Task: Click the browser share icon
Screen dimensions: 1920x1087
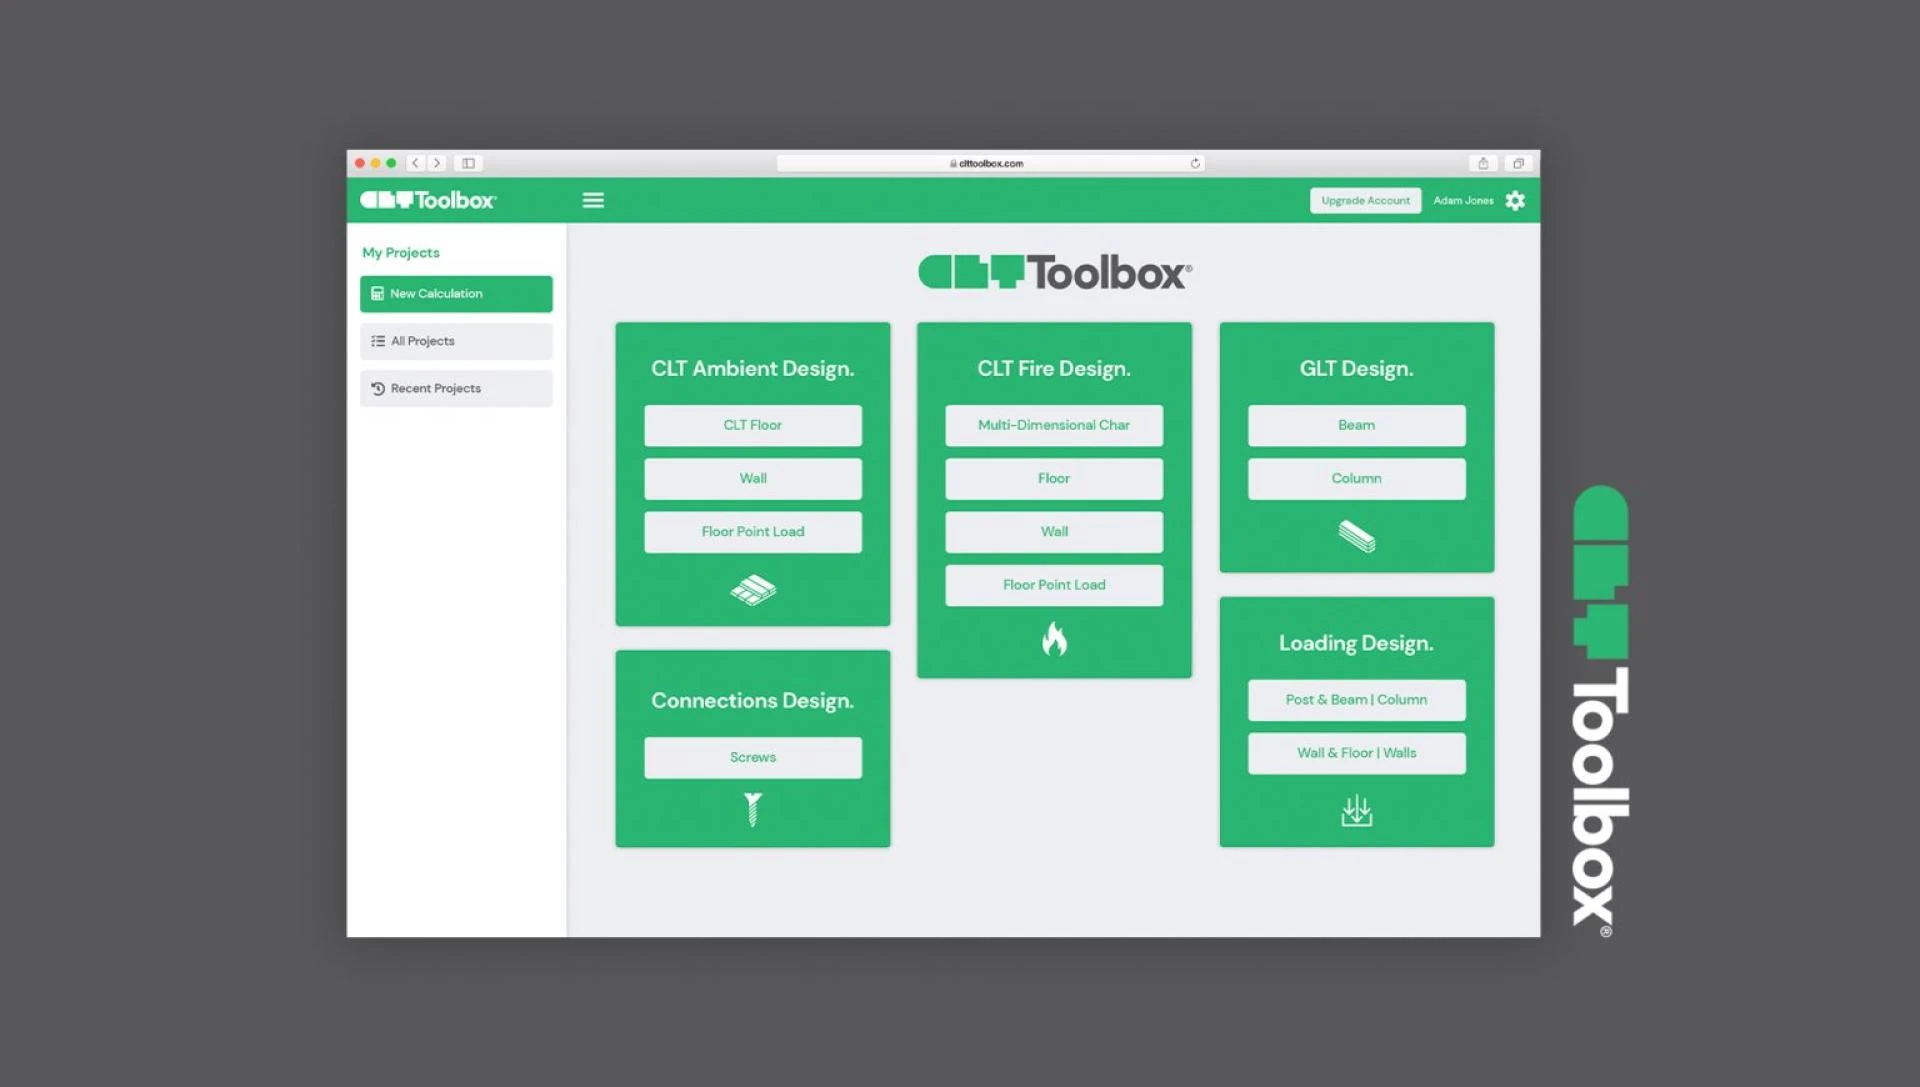Action: tap(1483, 163)
